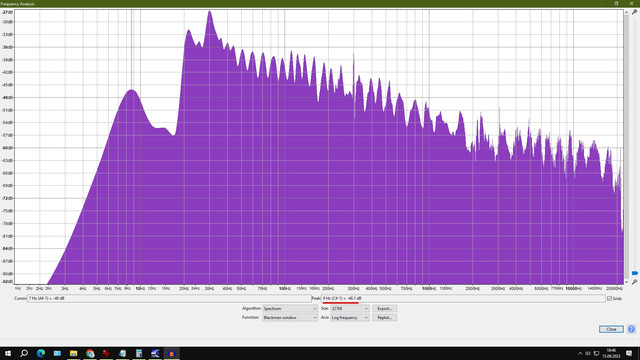Click the taskbar icon right of the red app icon

(122, 353)
